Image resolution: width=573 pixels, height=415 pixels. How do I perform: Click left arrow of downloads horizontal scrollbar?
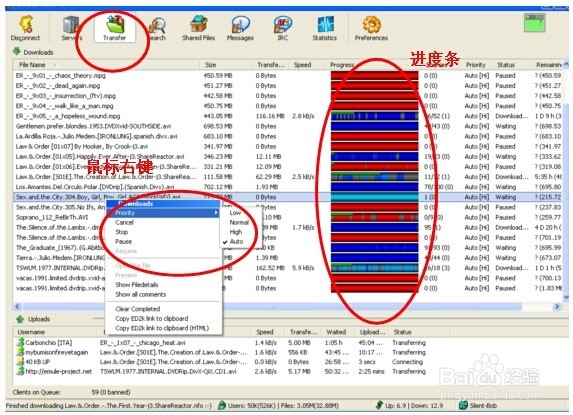point(17,307)
